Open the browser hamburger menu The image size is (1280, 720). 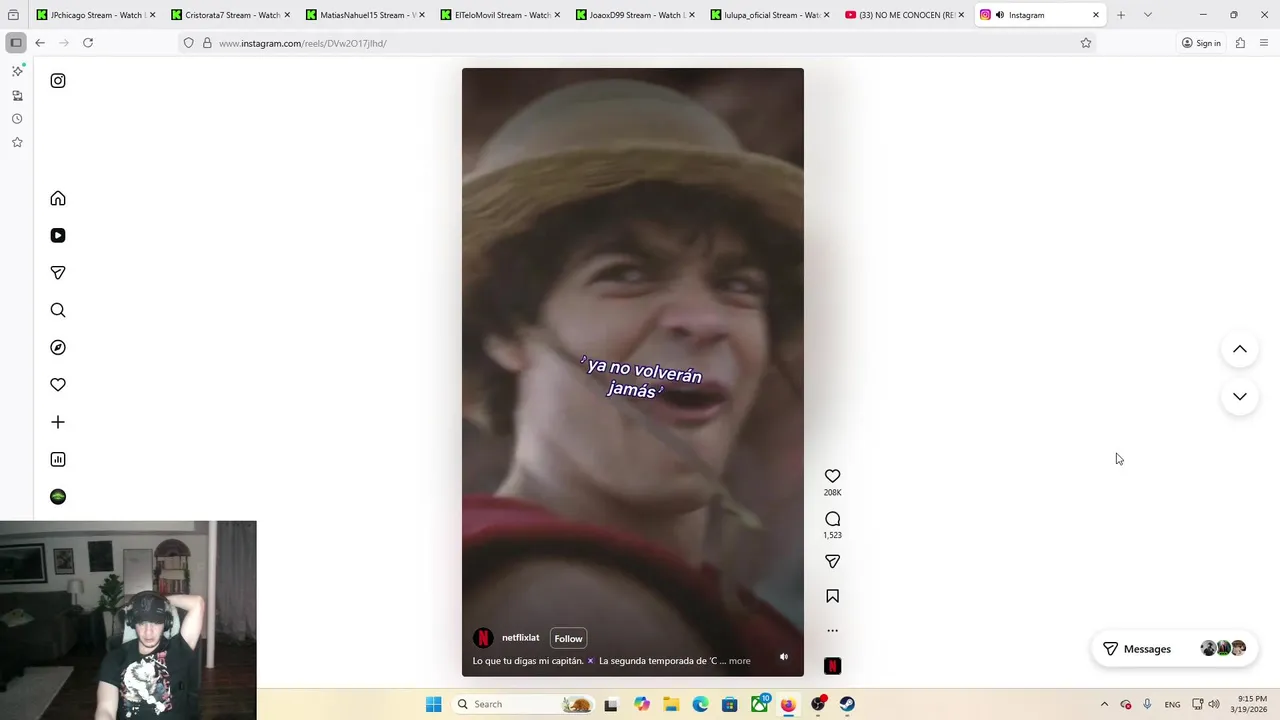[x=1264, y=43]
